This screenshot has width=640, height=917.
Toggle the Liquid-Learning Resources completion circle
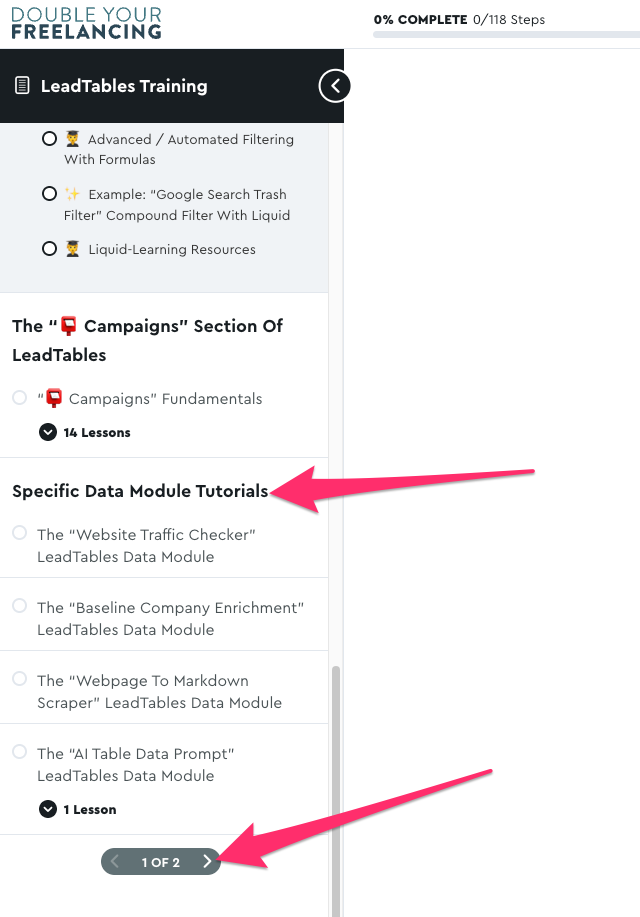[49, 249]
